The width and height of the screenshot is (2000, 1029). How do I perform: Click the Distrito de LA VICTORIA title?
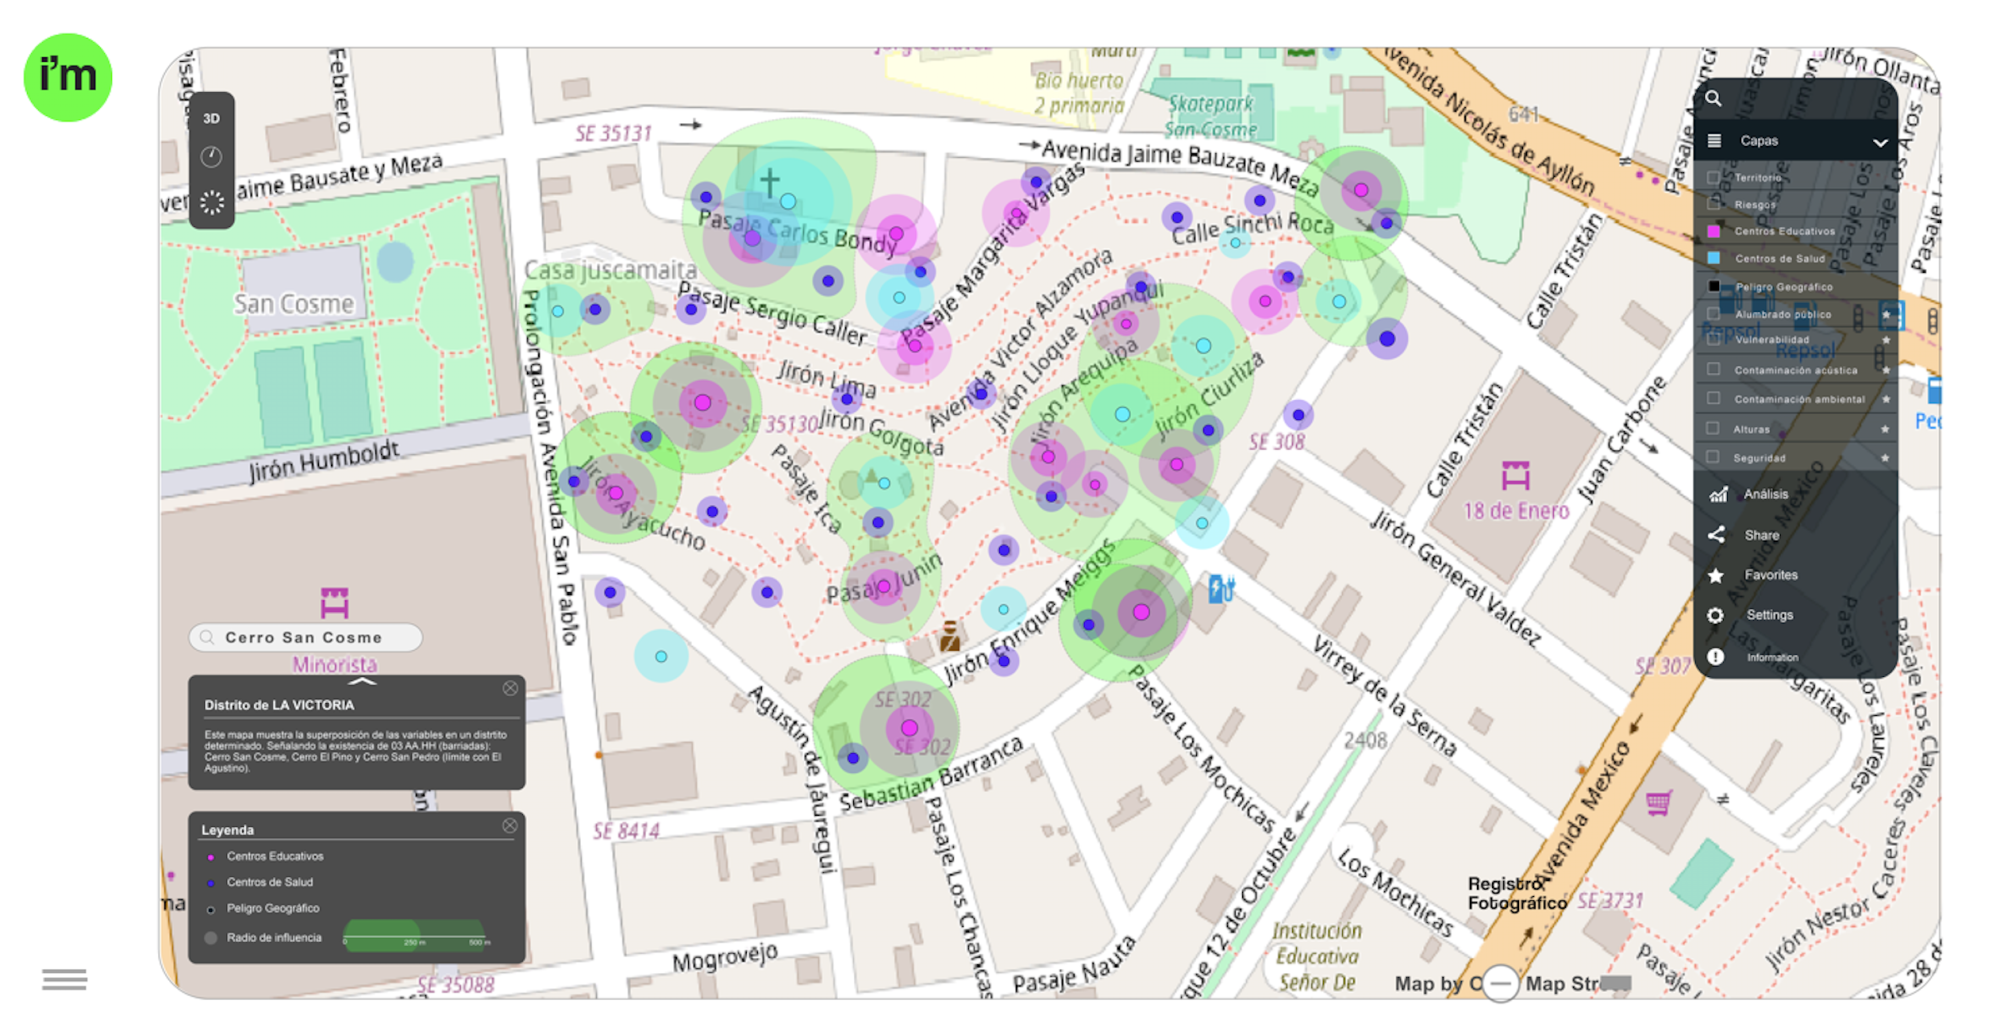click(279, 705)
